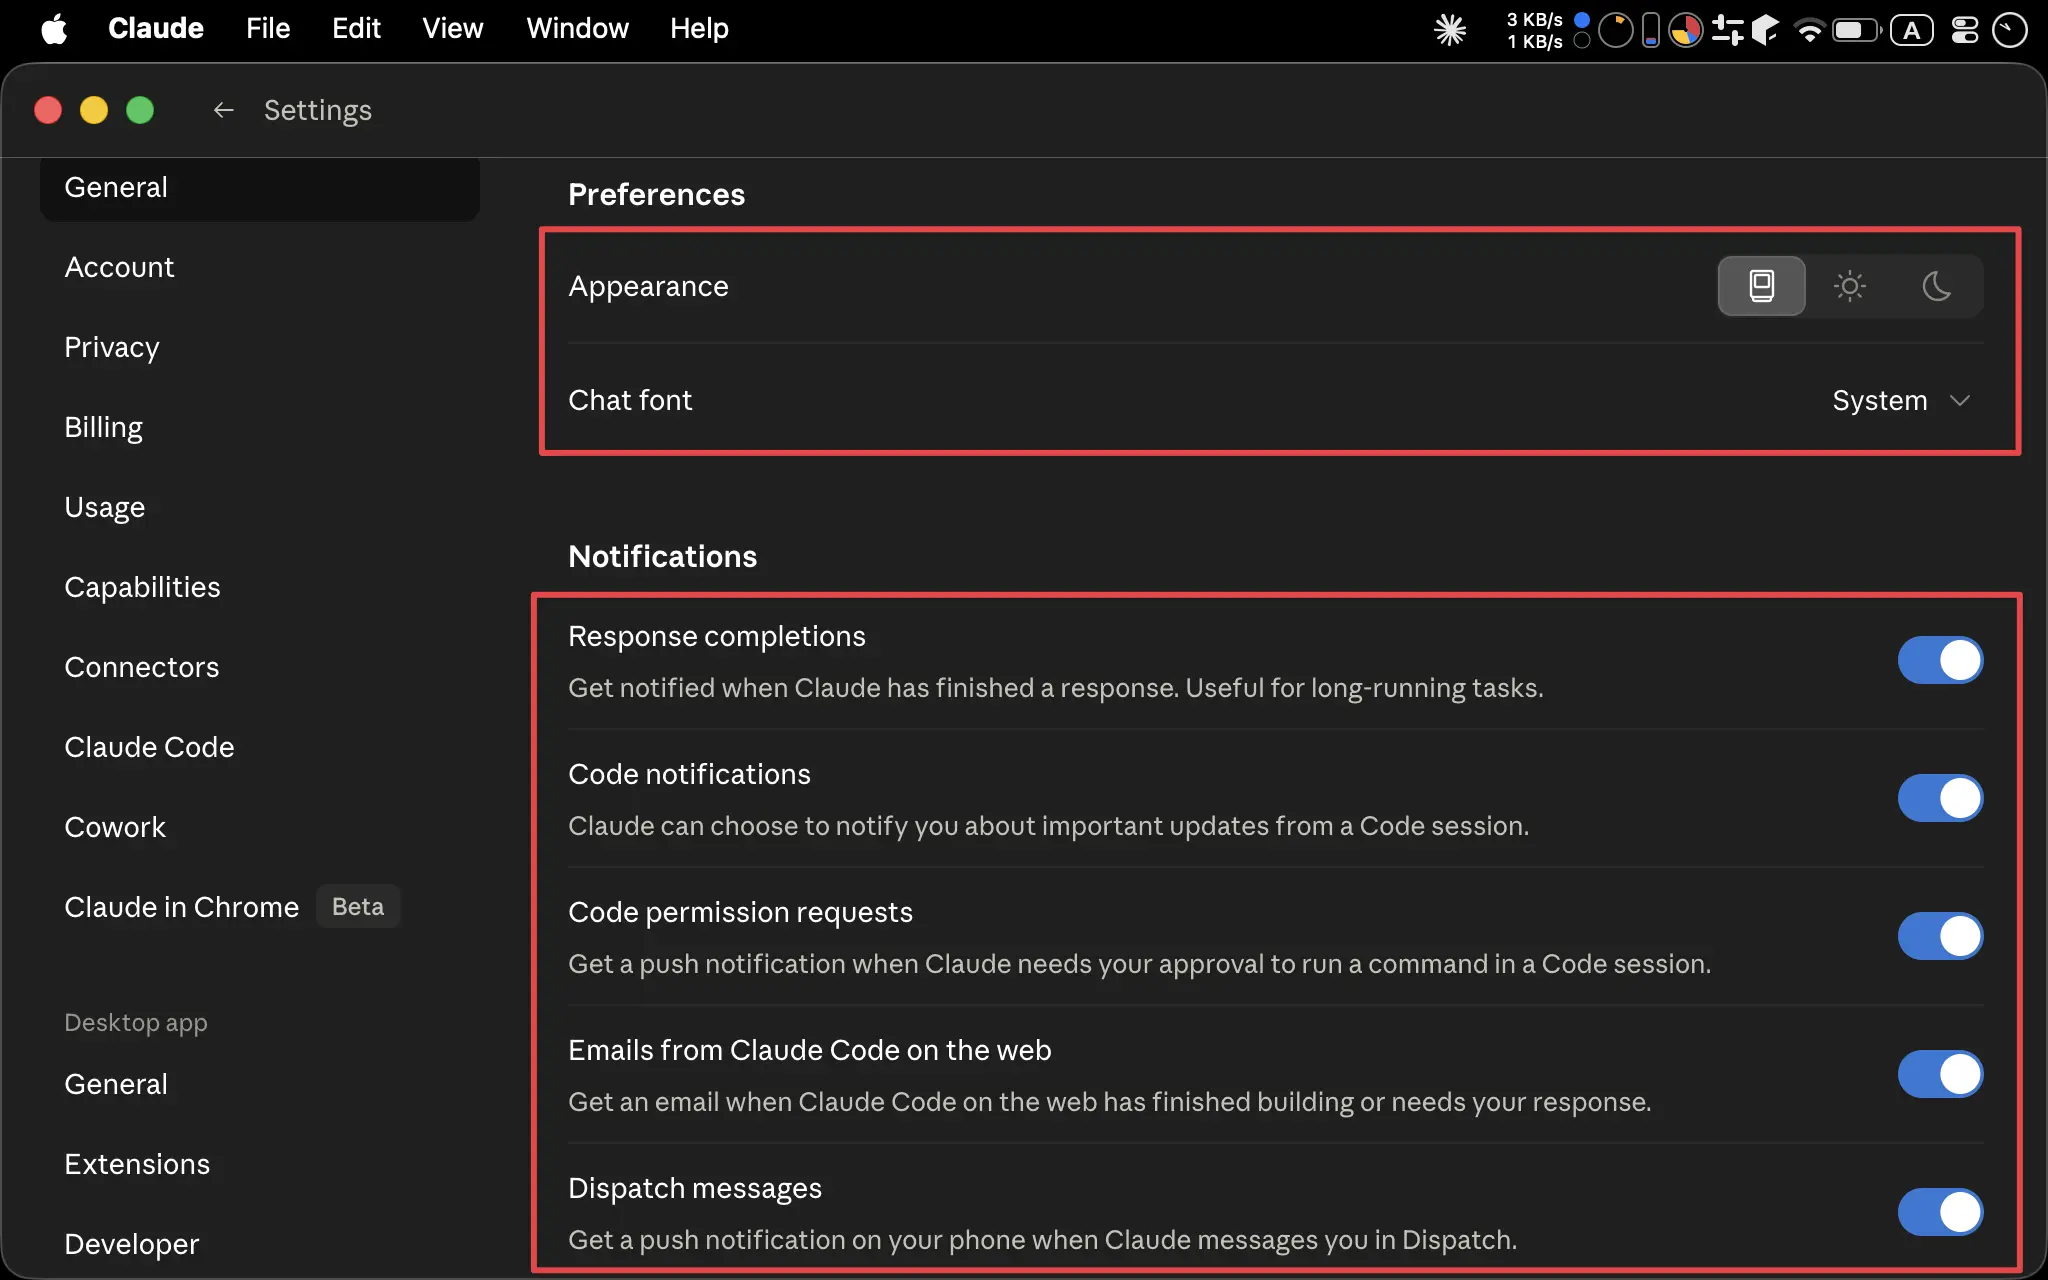Click the Beta badge beside Claude in Chrome
Image resolution: width=2048 pixels, height=1280 pixels.
coord(358,906)
